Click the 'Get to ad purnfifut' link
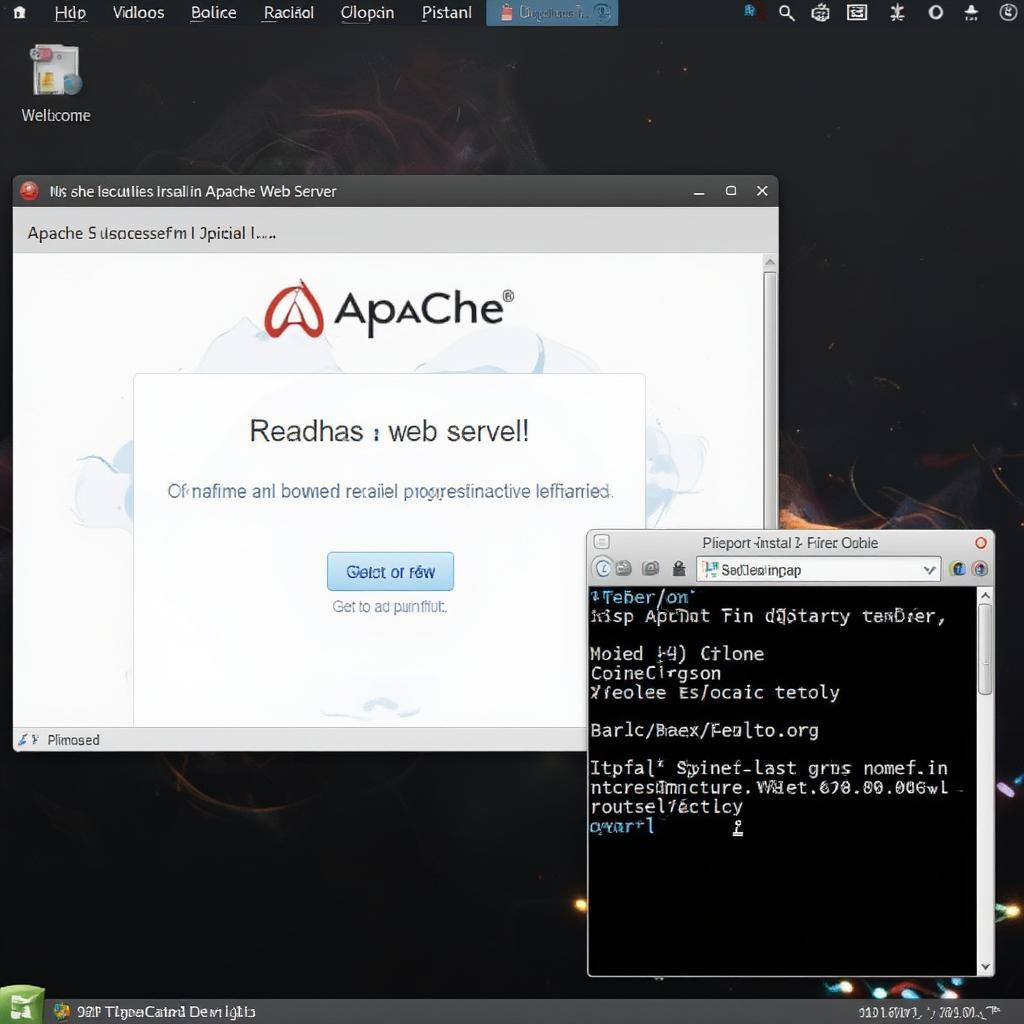This screenshot has width=1024, height=1024. click(x=389, y=607)
